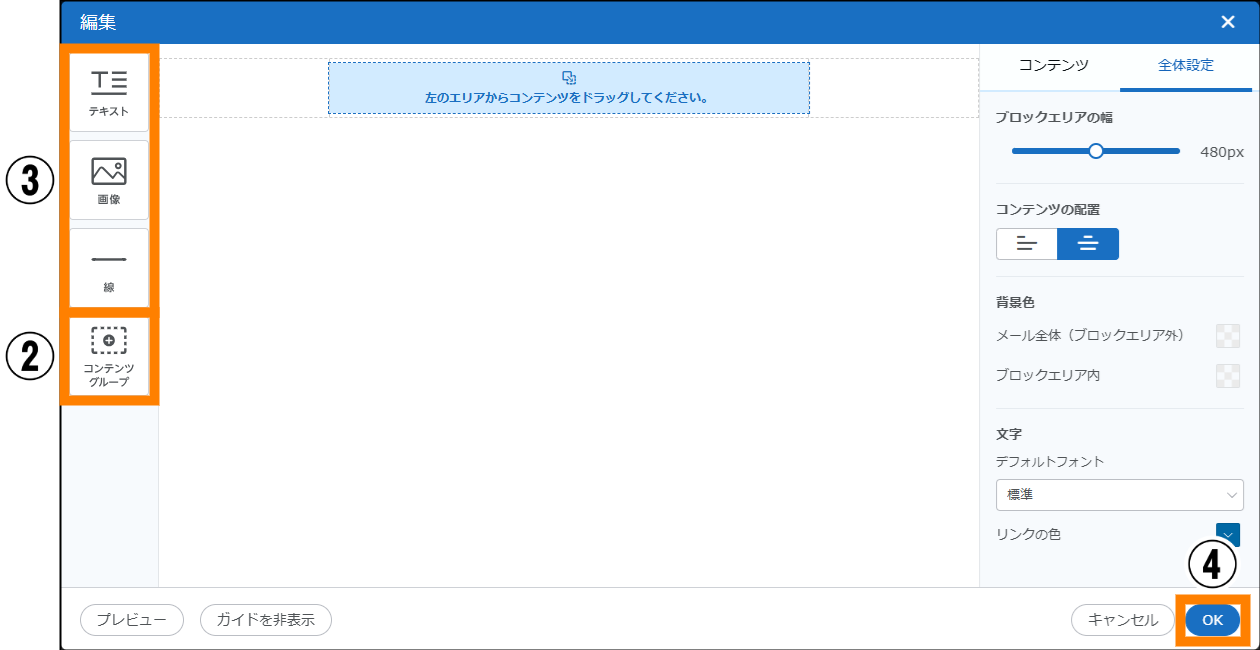Close the 編集 dialog with the X
Image resolution: width=1260 pixels, height=650 pixels.
(x=1228, y=22)
